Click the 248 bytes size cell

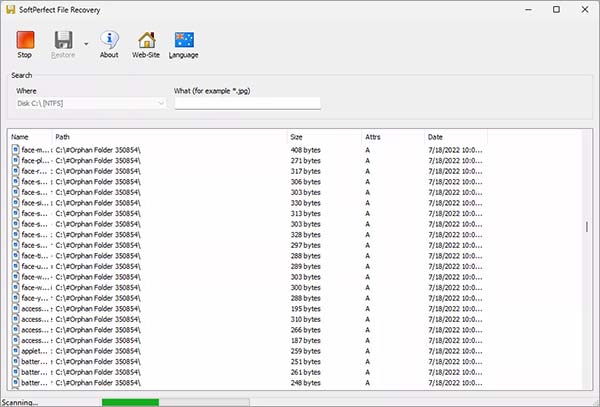point(305,383)
